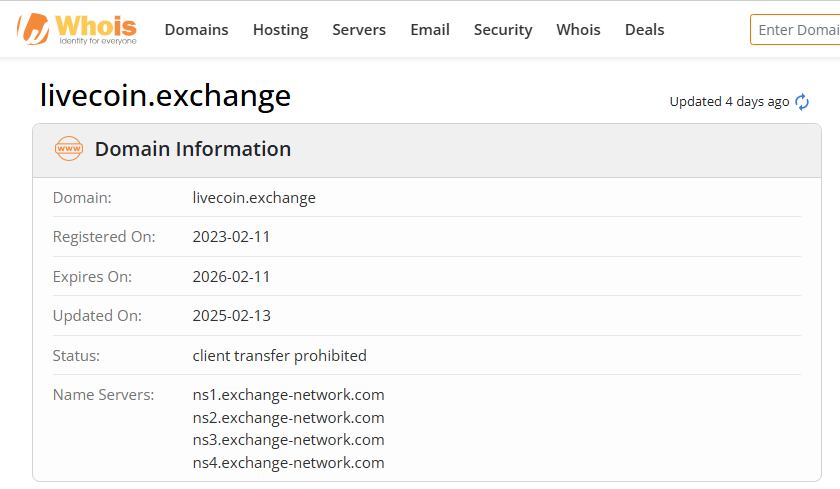Screen dimensions: 840x489
Task: Select the expiry date 2026-02-11
Action: click(231, 276)
